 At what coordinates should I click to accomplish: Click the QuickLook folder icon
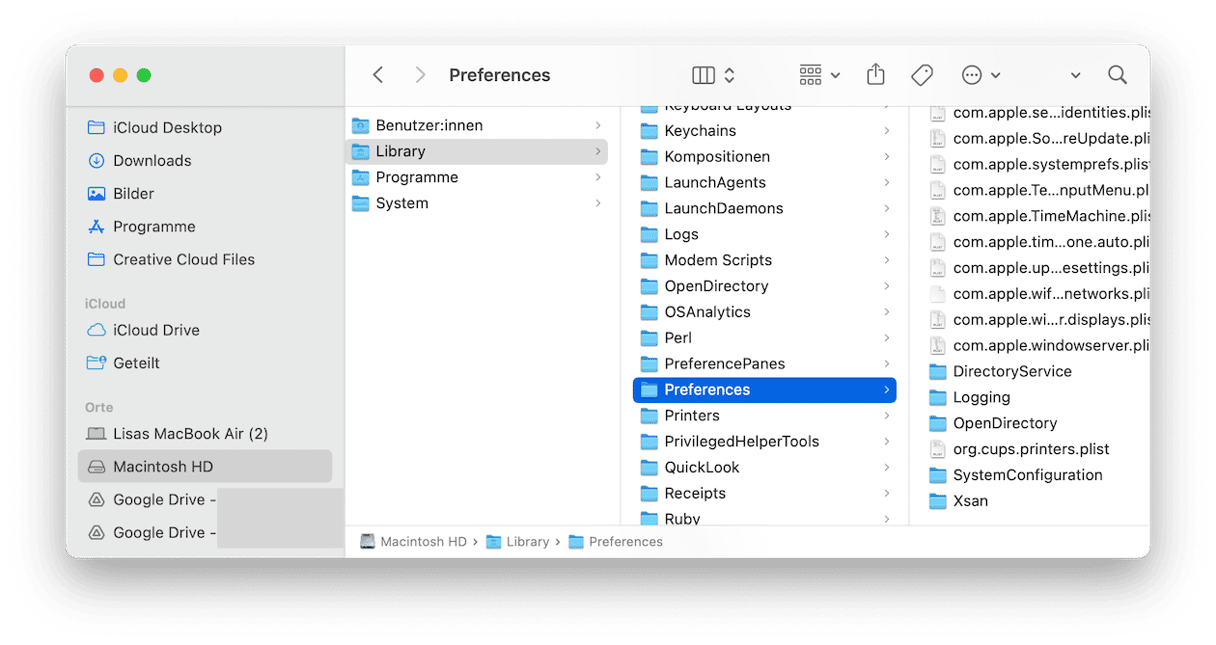tap(648, 468)
